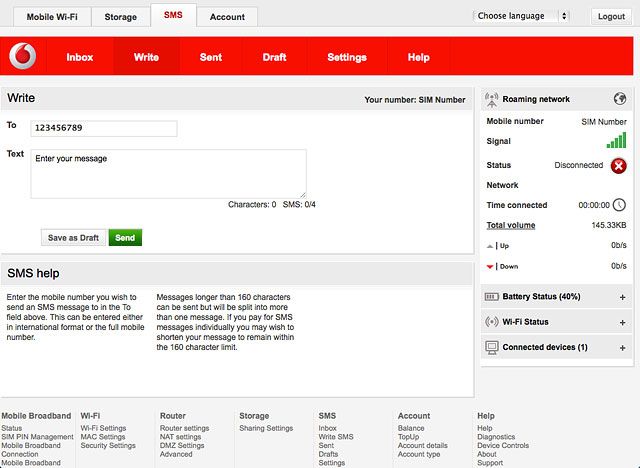This screenshot has height=468, width=640.
Task: Click the Disconnected status text
Action: [x=578, y=165]
